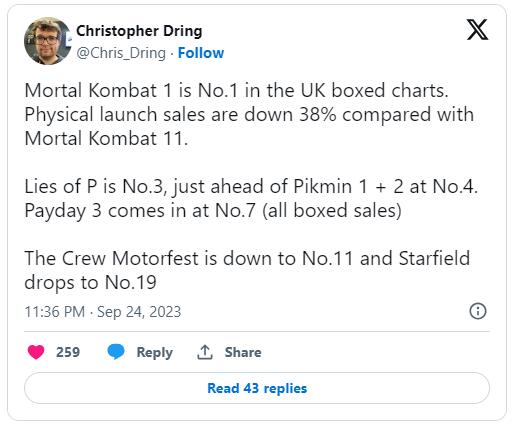The width and height of the screenshot is (513, 427).
Task: Click the Lies of P is No.3 line
Action: click(251, 186)
